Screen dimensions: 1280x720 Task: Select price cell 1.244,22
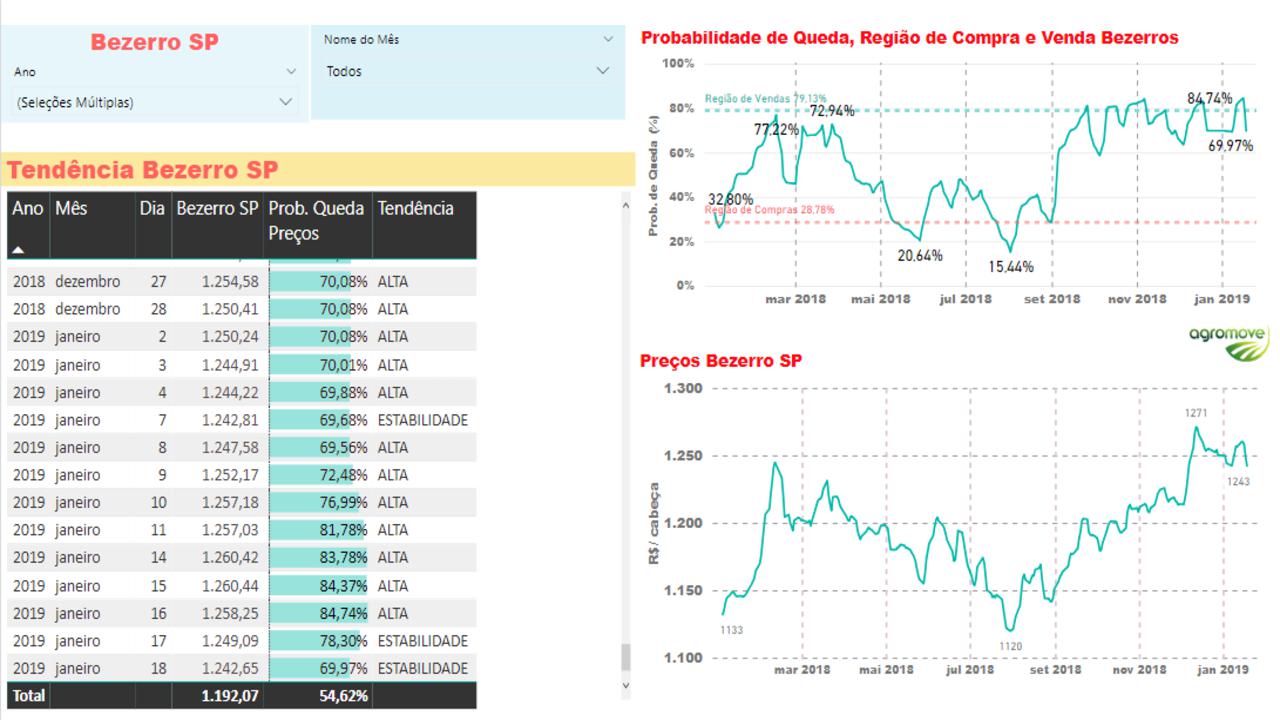point(229,392)
